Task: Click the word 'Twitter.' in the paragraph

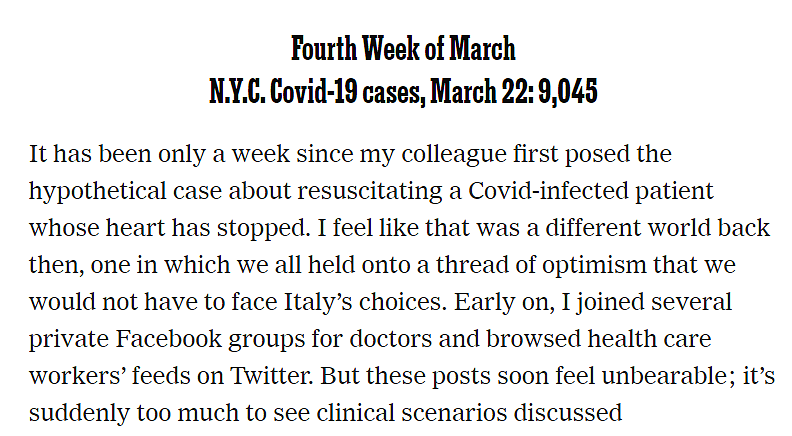Action: (272, 376)
